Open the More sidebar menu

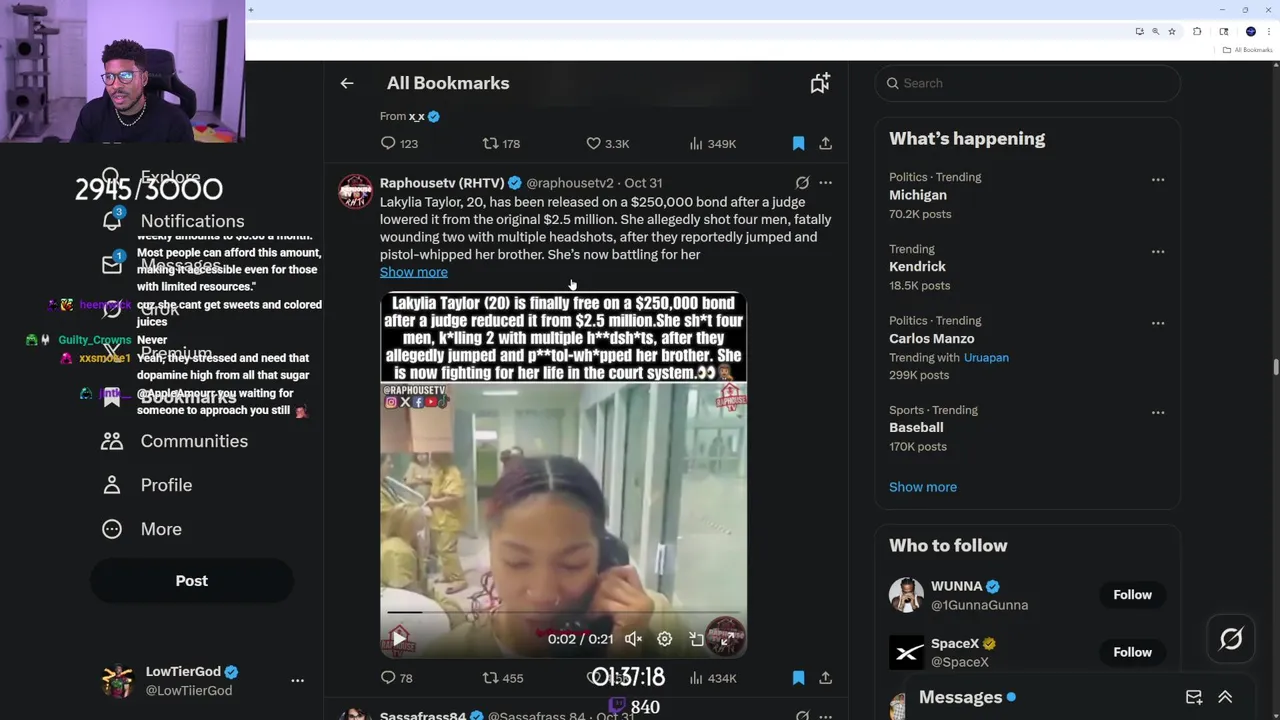tap(141, 529)
